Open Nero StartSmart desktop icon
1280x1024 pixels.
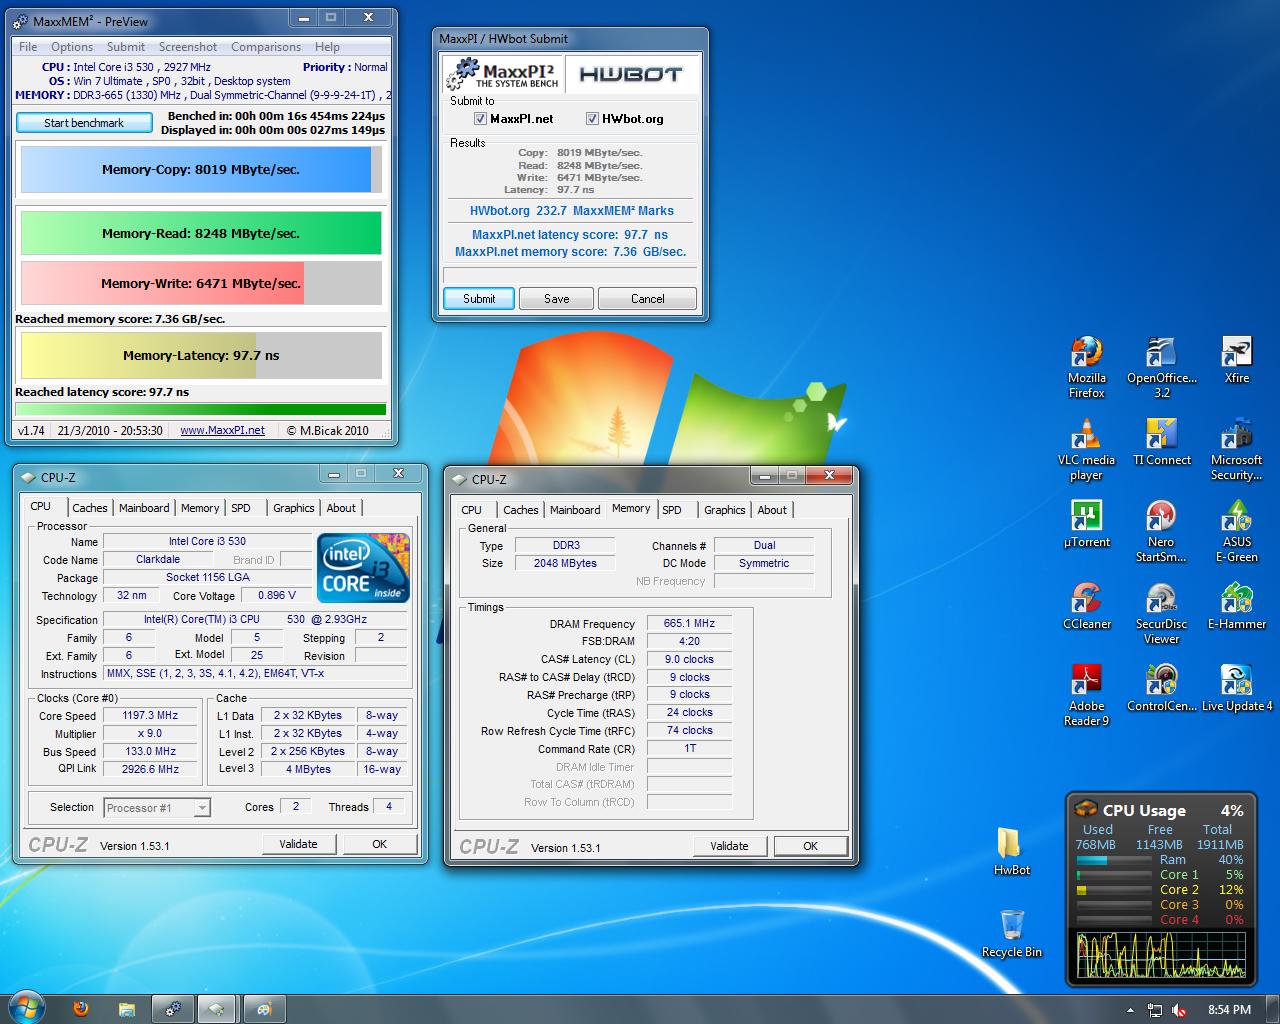click(x=1161, y=531)
